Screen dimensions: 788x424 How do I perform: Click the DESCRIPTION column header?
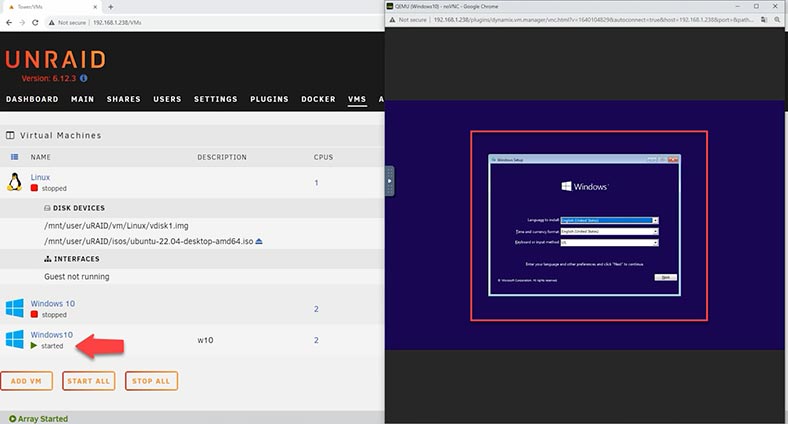click(x=222, y=157)
